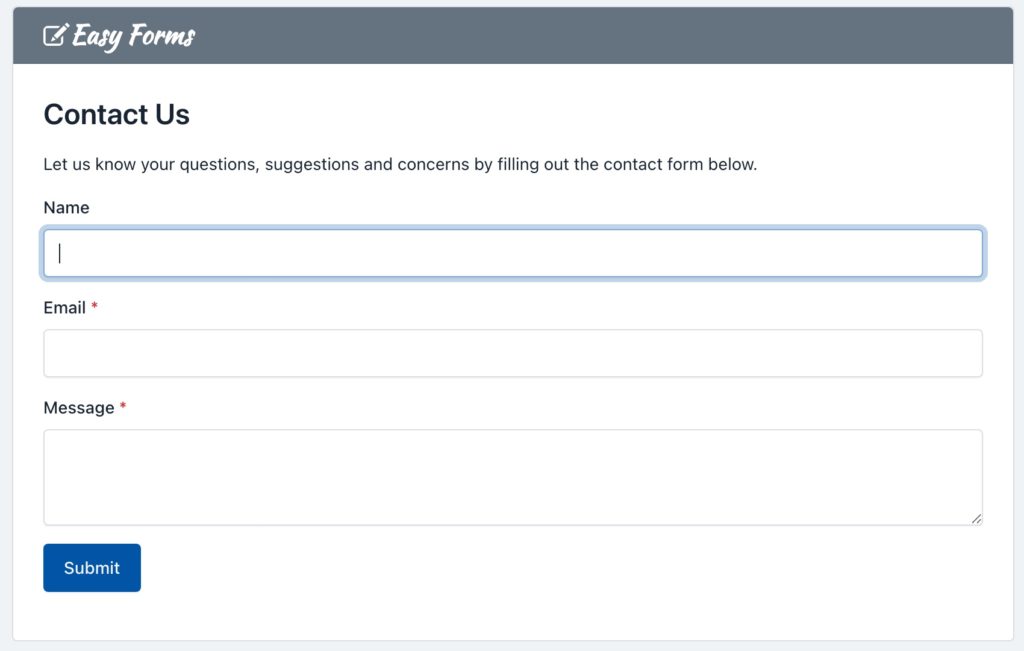Click the Submit button's text label
Image resolution: width=1024 pixels, height=651 pixels.
click(x=91, y=567)
